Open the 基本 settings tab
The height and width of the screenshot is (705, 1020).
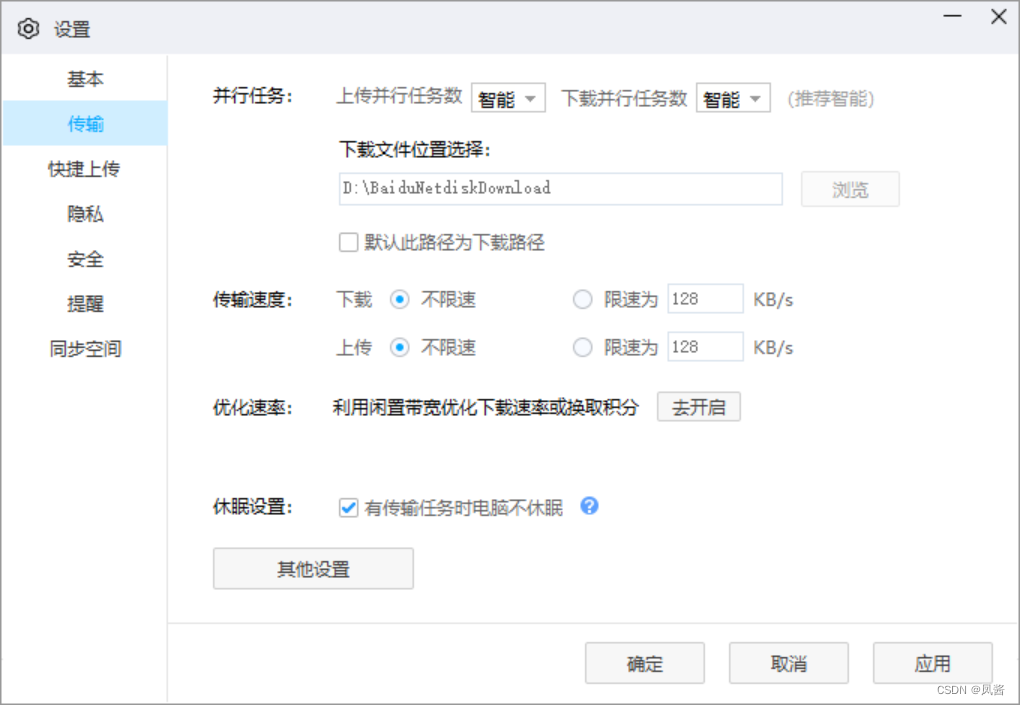85,79
